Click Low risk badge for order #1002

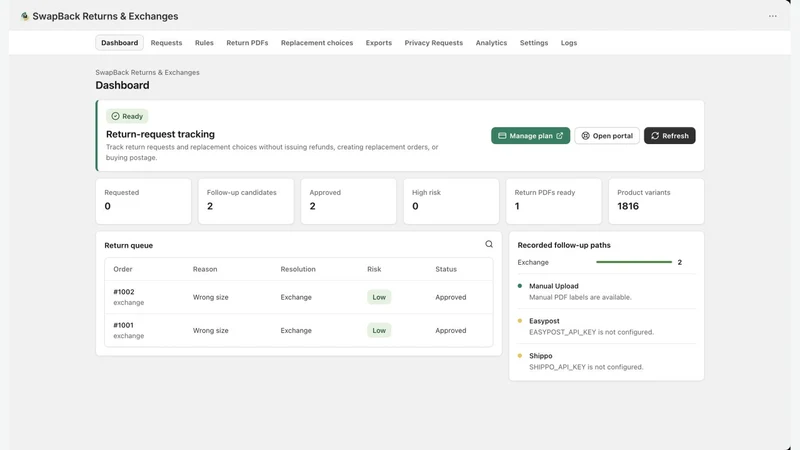tap(379, 297)
